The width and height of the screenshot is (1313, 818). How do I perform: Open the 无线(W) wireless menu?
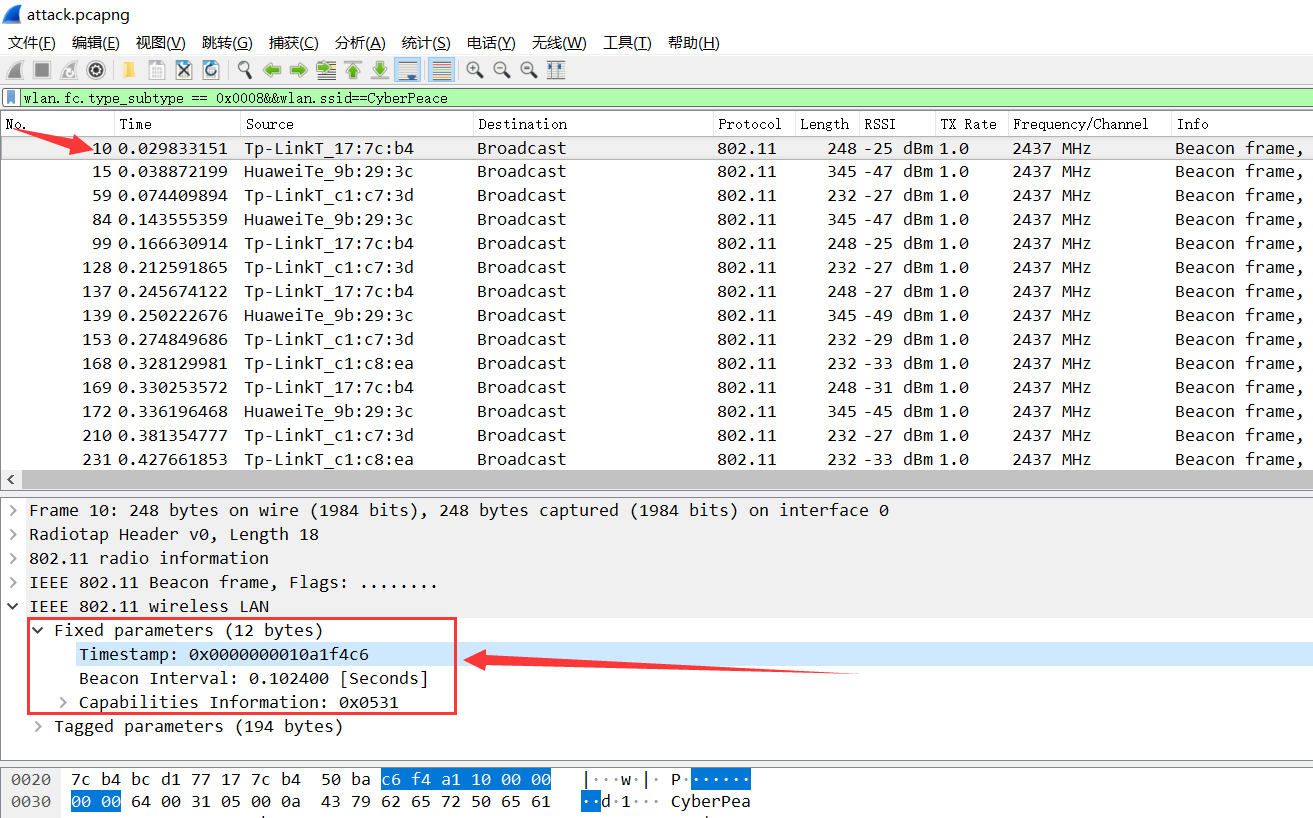pos(559,43)
